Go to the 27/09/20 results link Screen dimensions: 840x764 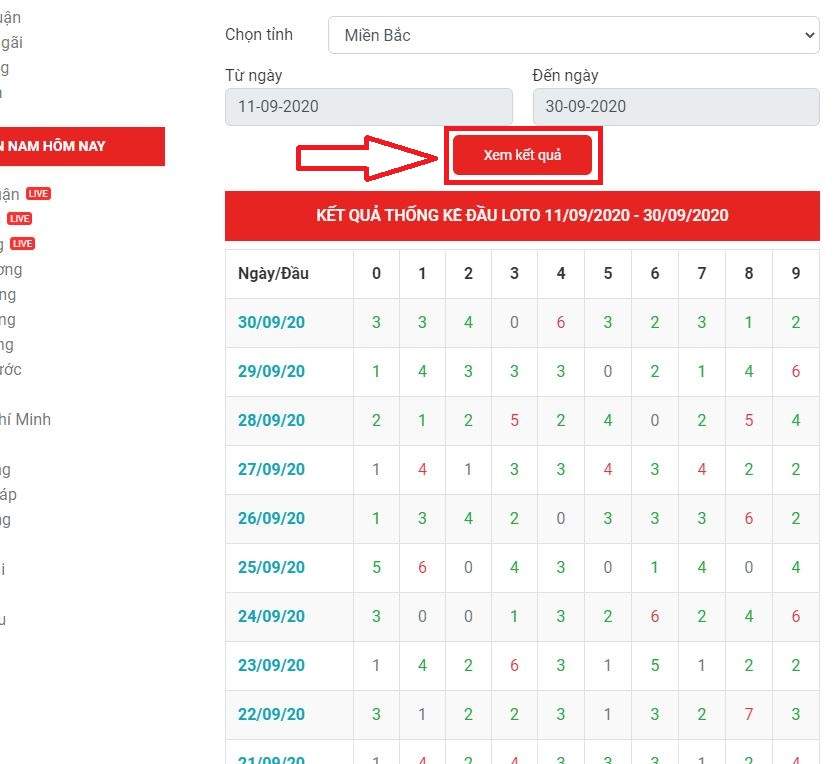click(271, 470)
